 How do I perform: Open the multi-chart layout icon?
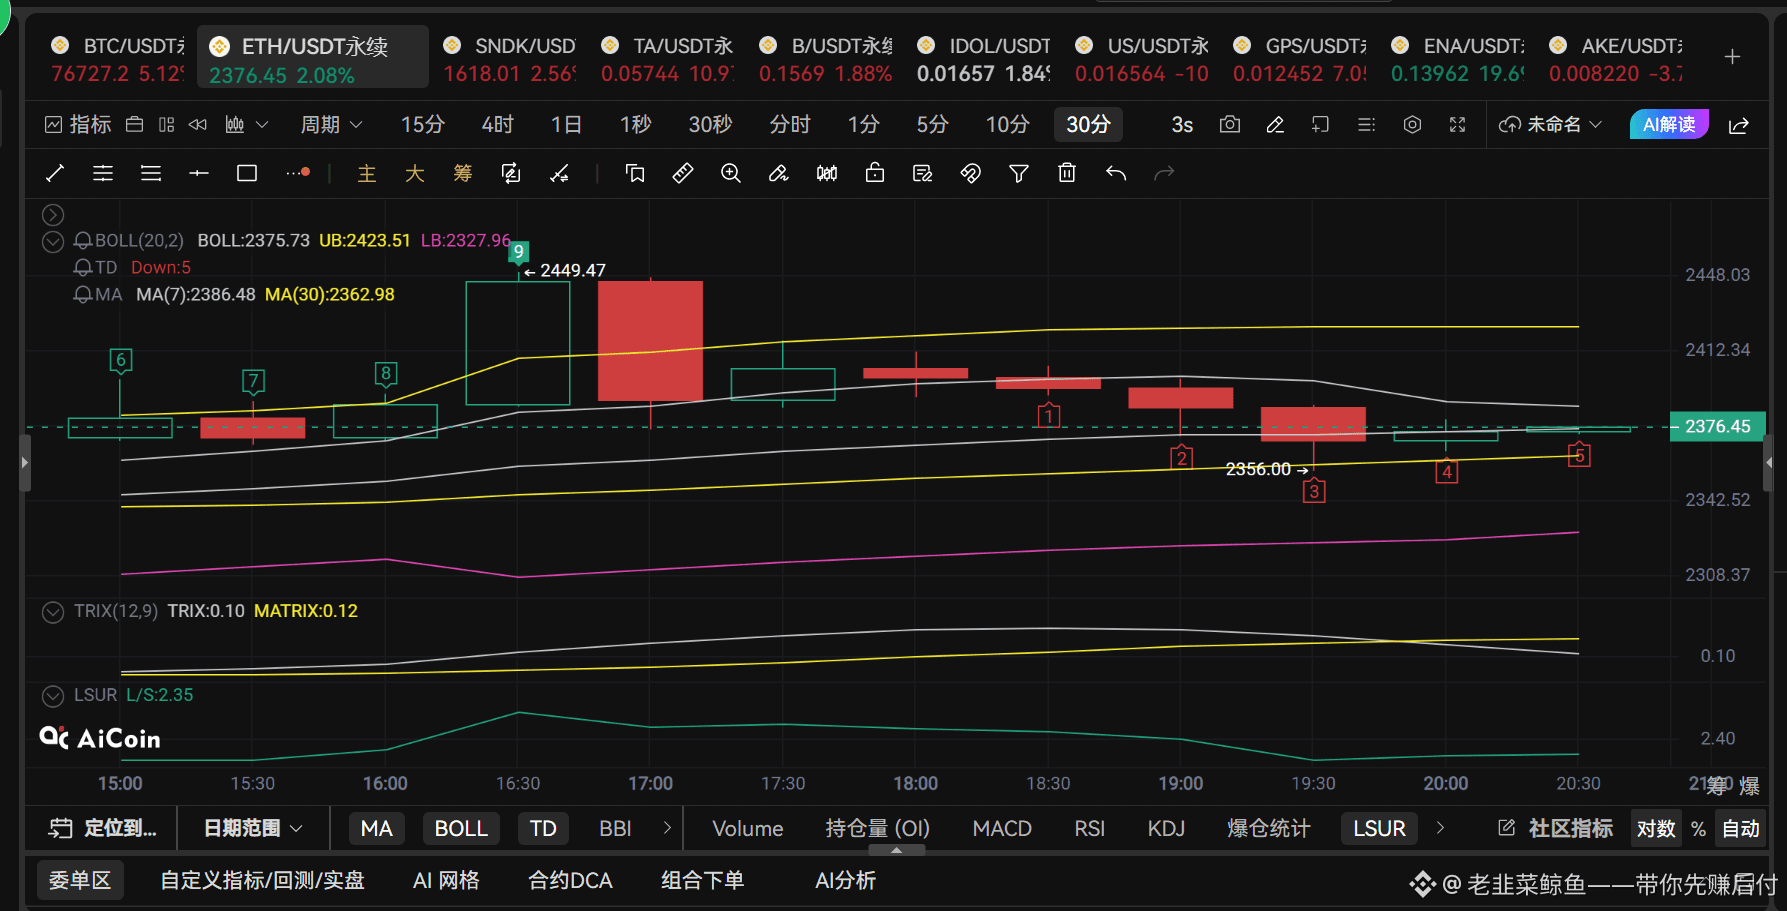(x=167, y=125)
